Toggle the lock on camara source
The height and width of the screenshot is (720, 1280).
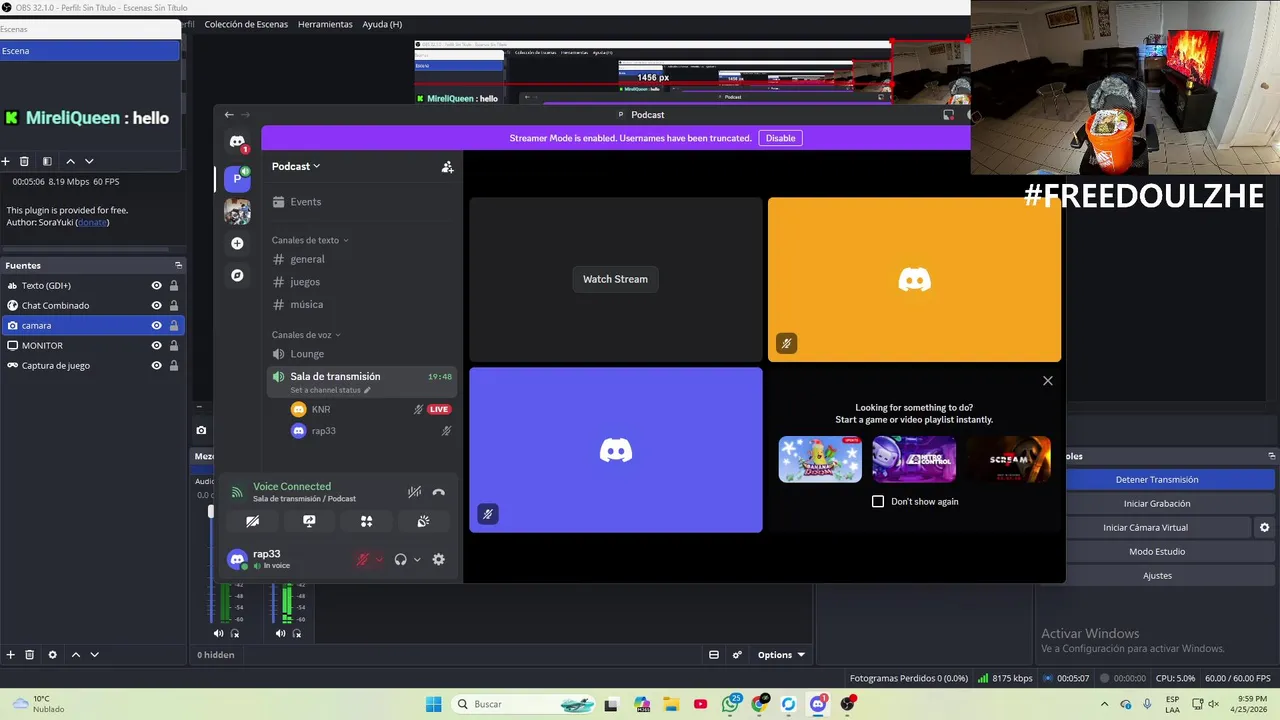174,325
